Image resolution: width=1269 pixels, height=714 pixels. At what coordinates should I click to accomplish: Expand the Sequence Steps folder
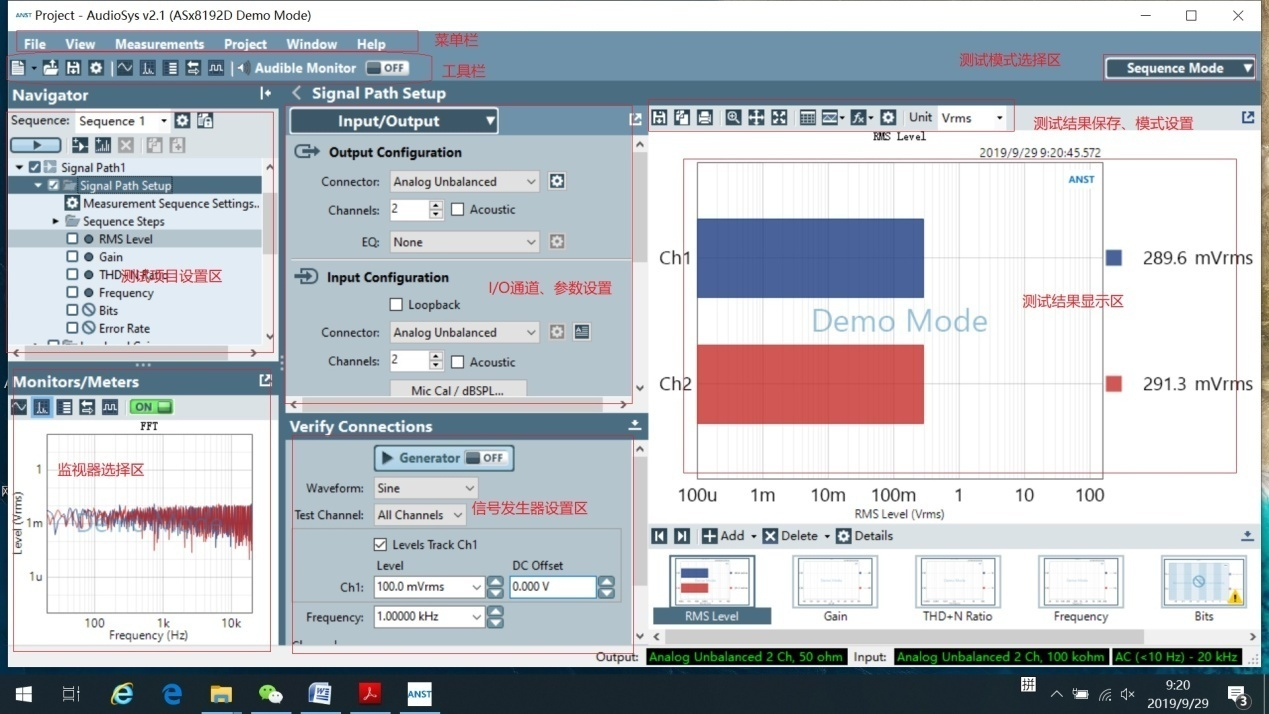(56, 221)
